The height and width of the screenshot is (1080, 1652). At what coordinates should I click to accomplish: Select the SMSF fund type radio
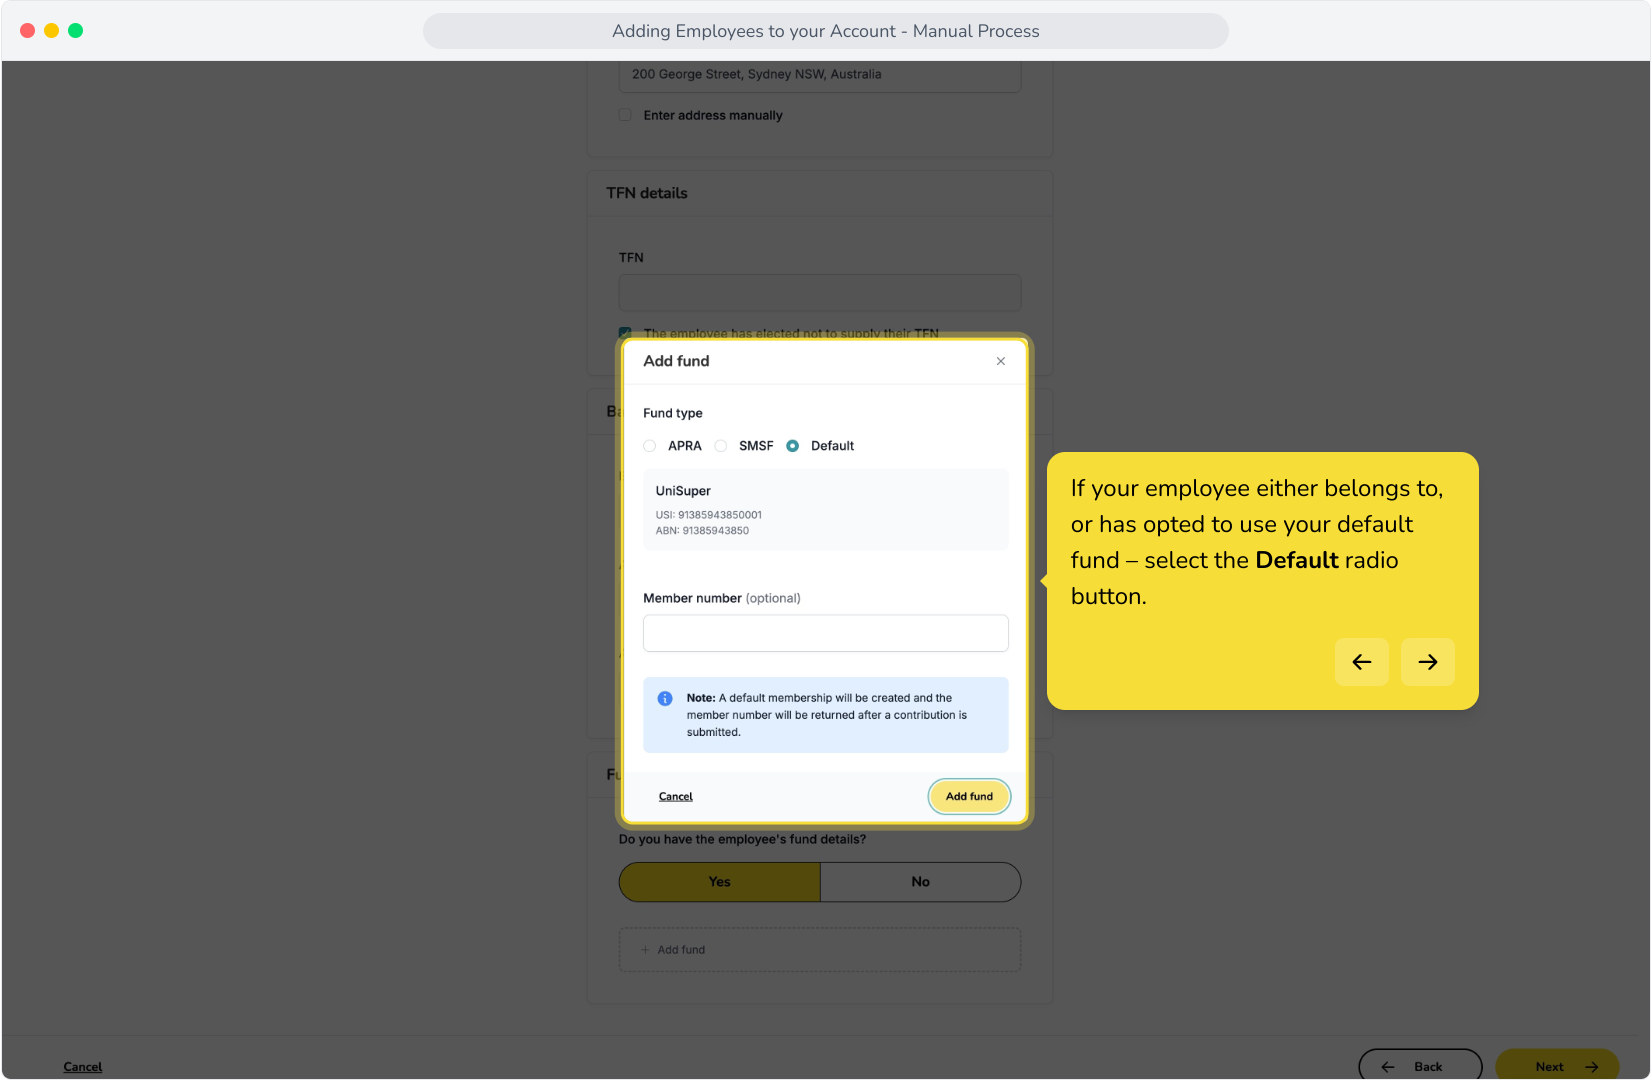(x=721, y=446)
